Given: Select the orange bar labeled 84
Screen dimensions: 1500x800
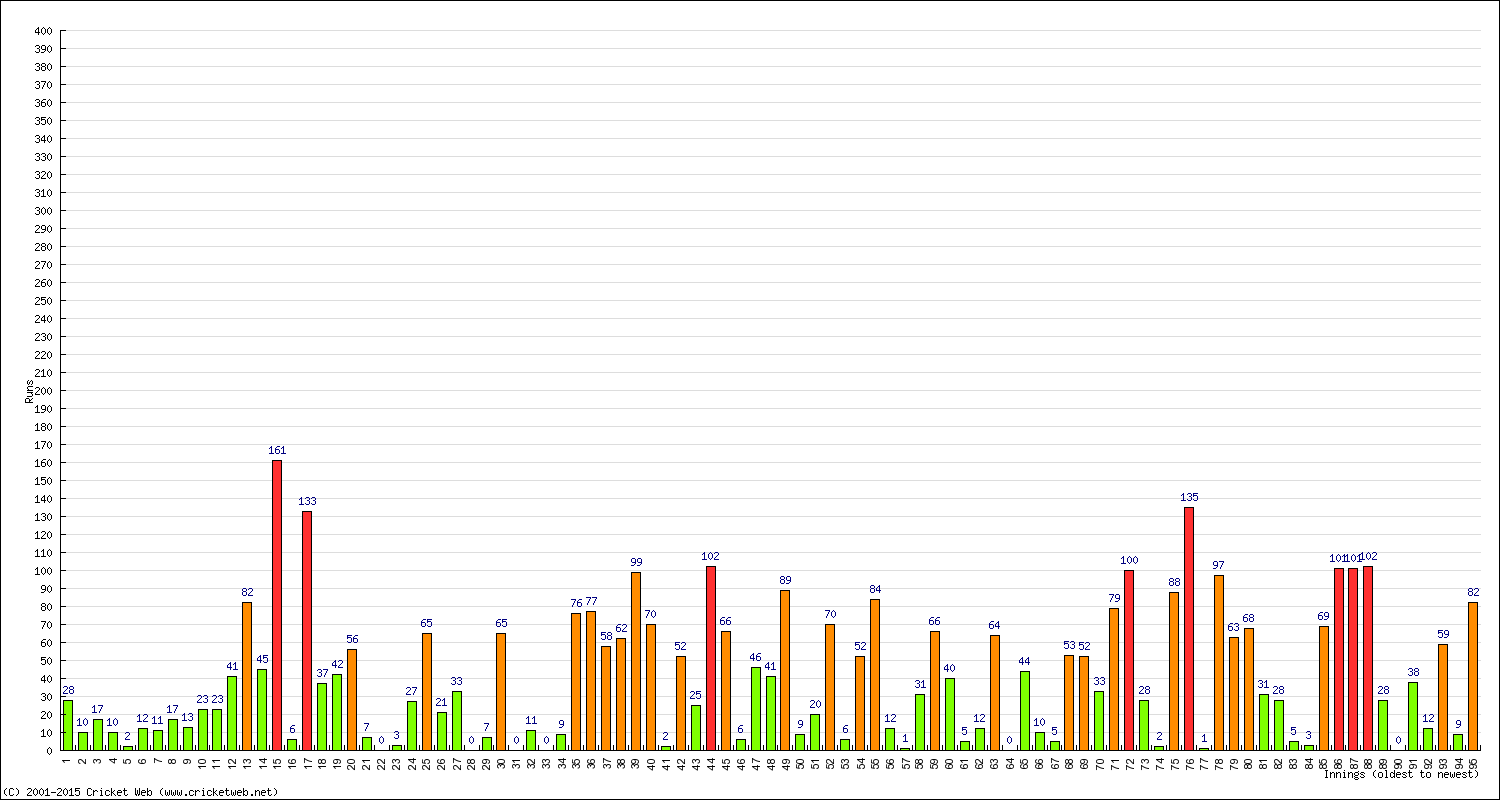Looking at the screenshot, I should [x=875, y=674].
